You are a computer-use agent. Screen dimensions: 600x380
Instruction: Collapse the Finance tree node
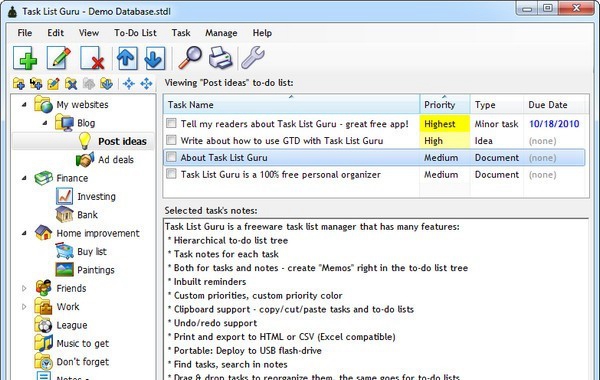pos(24,178)
